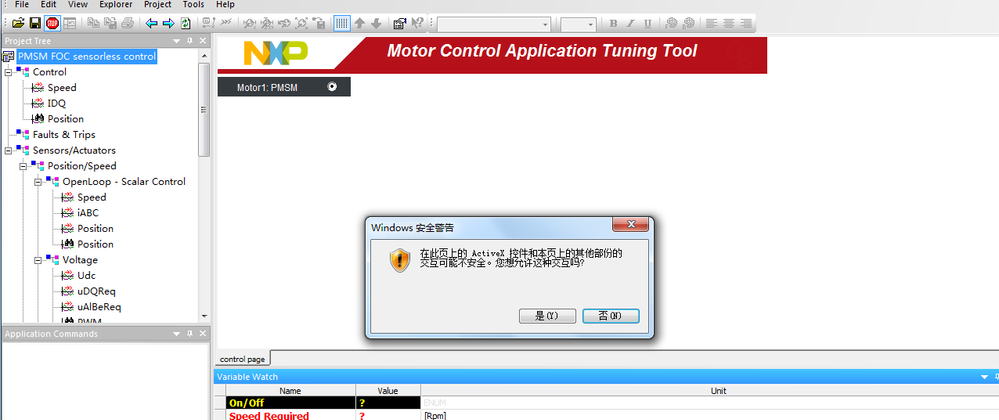Collapse the Voltage tree node
The image size is (999, 420).
tap(38, 260)
